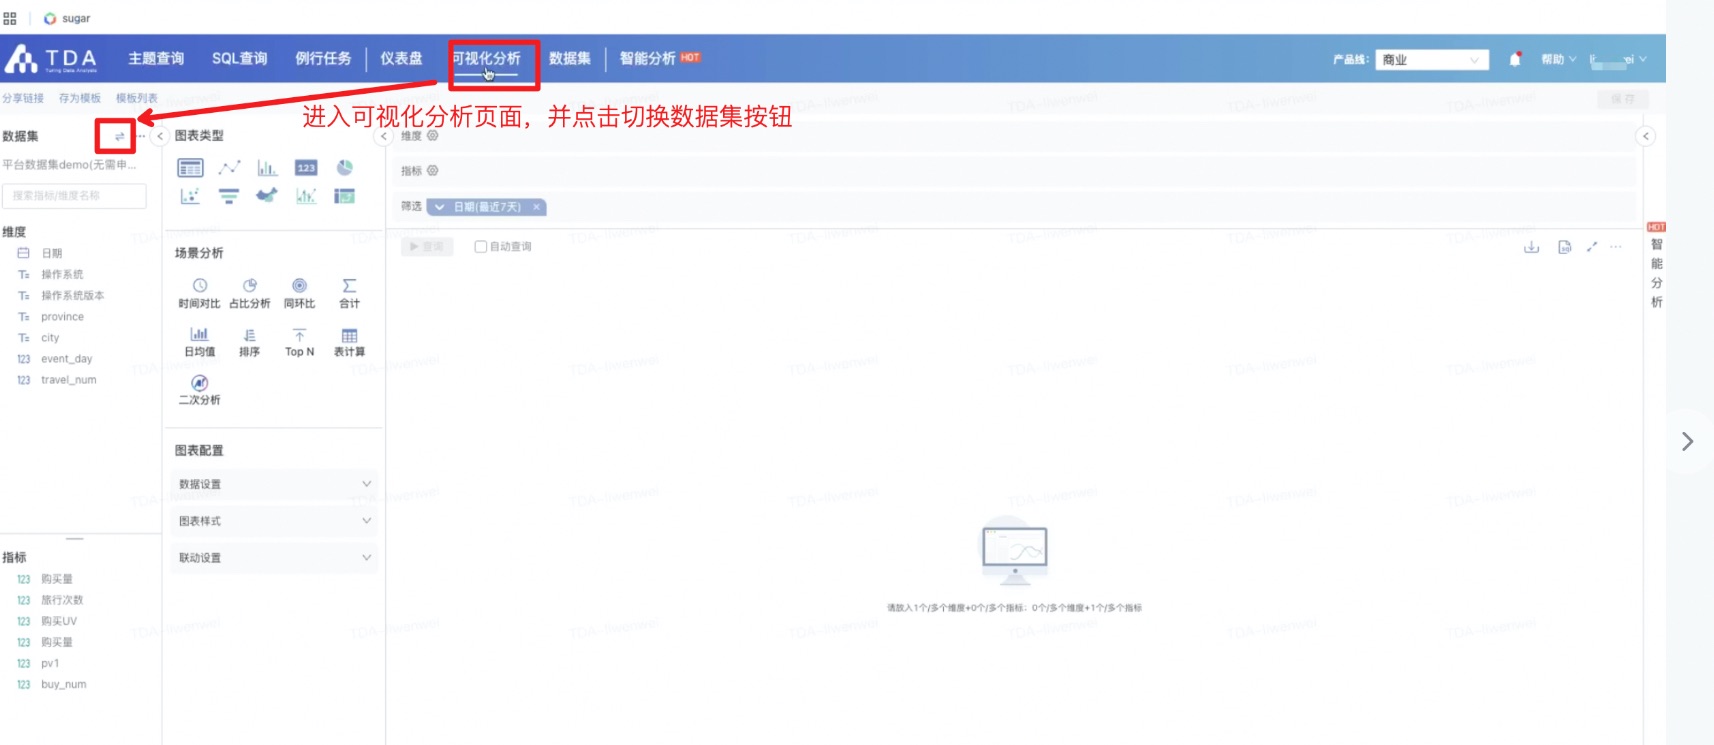Screen dimensions: 1714x745
Task: Click the Top N analysis icon
Action: (x=299, y=342)
